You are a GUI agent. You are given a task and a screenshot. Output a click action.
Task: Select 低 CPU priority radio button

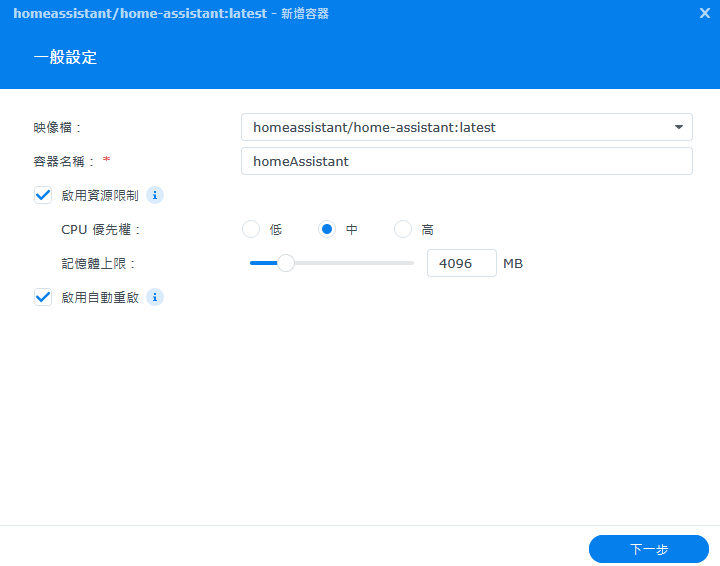251,230
